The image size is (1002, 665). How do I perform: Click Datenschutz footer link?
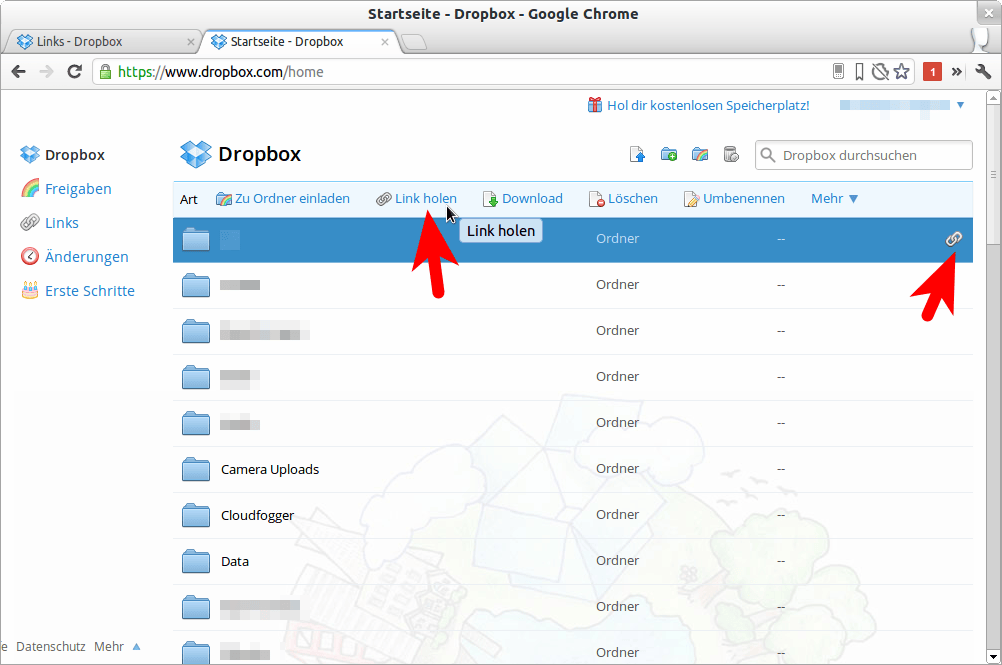[x=50, y=646]
